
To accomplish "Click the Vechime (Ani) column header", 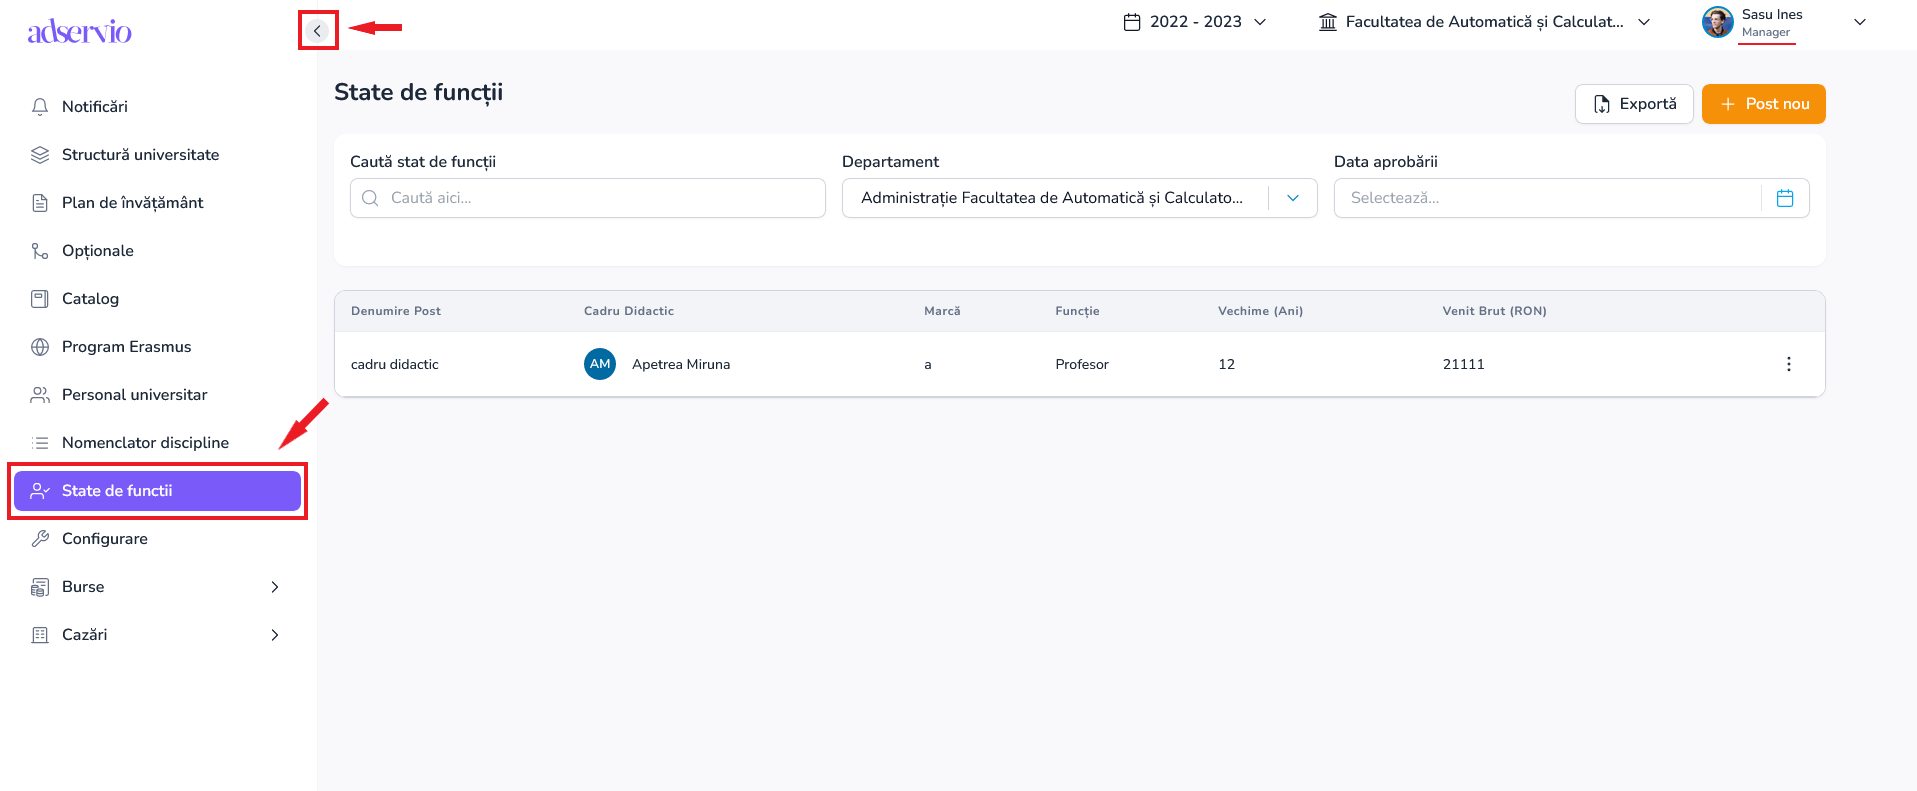I will (x=1260, y=311).
